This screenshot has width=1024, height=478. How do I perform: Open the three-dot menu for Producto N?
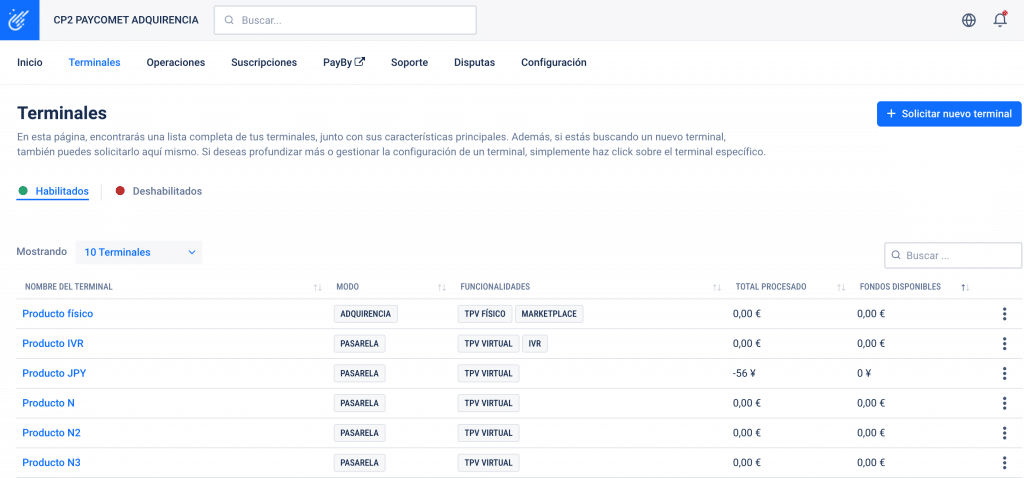(x=1004, y=404)
